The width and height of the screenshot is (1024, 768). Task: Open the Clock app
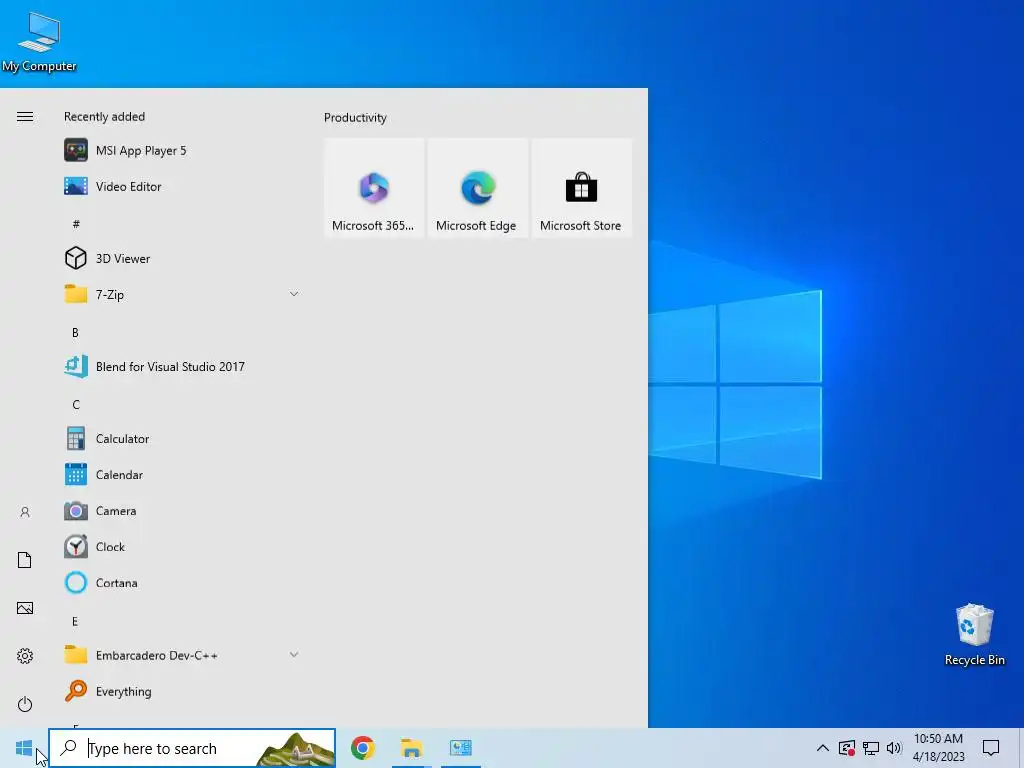click(x=182, y=547)
